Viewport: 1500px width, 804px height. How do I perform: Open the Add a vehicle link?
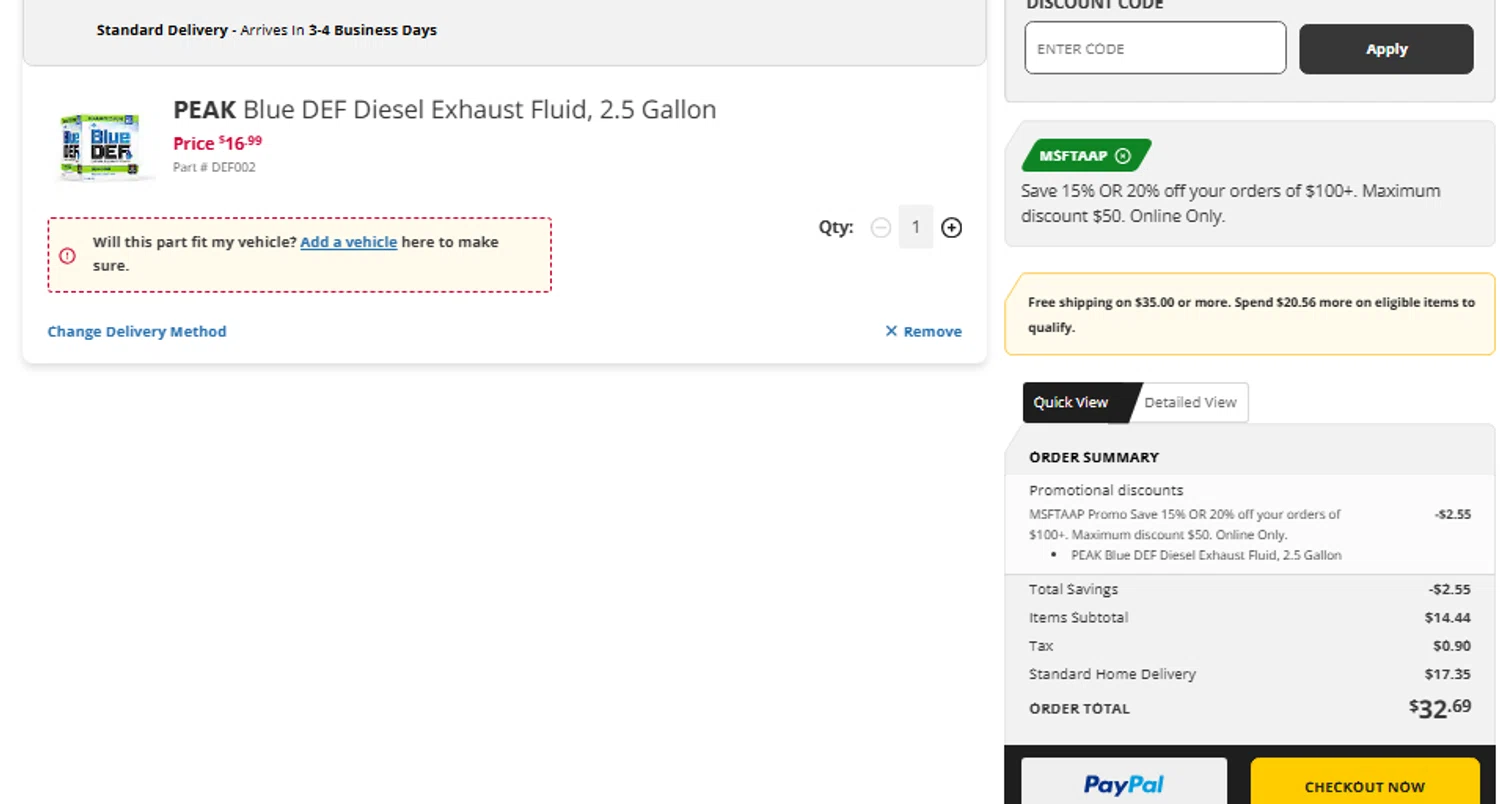coord(348,242)
